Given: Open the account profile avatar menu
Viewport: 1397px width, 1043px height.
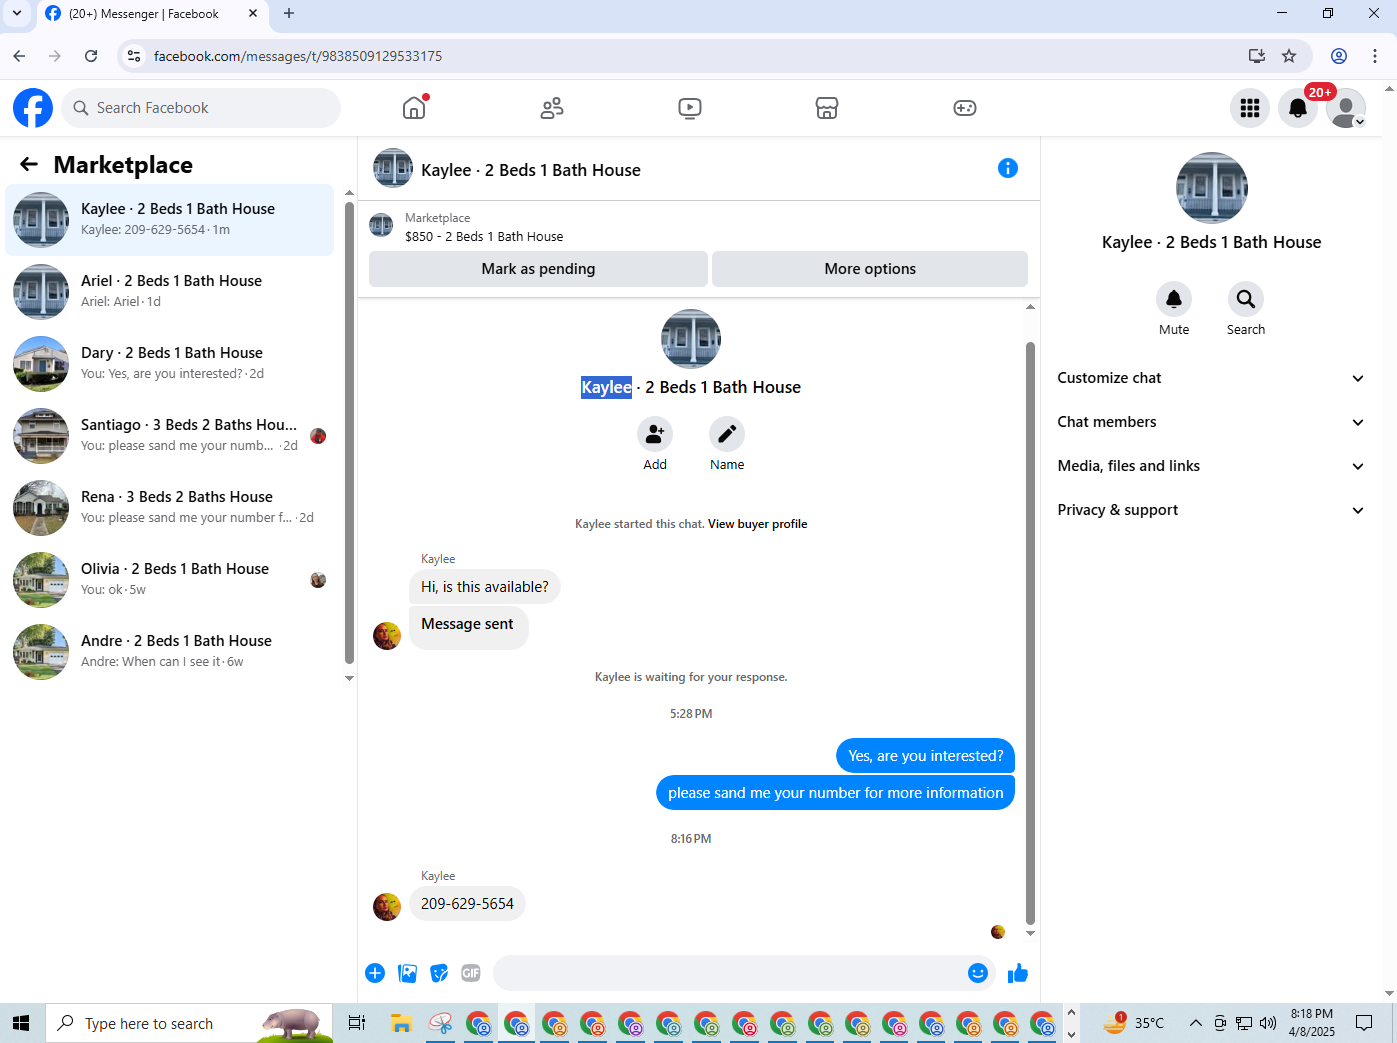Looking at the screenshot, I should 1346,108.
